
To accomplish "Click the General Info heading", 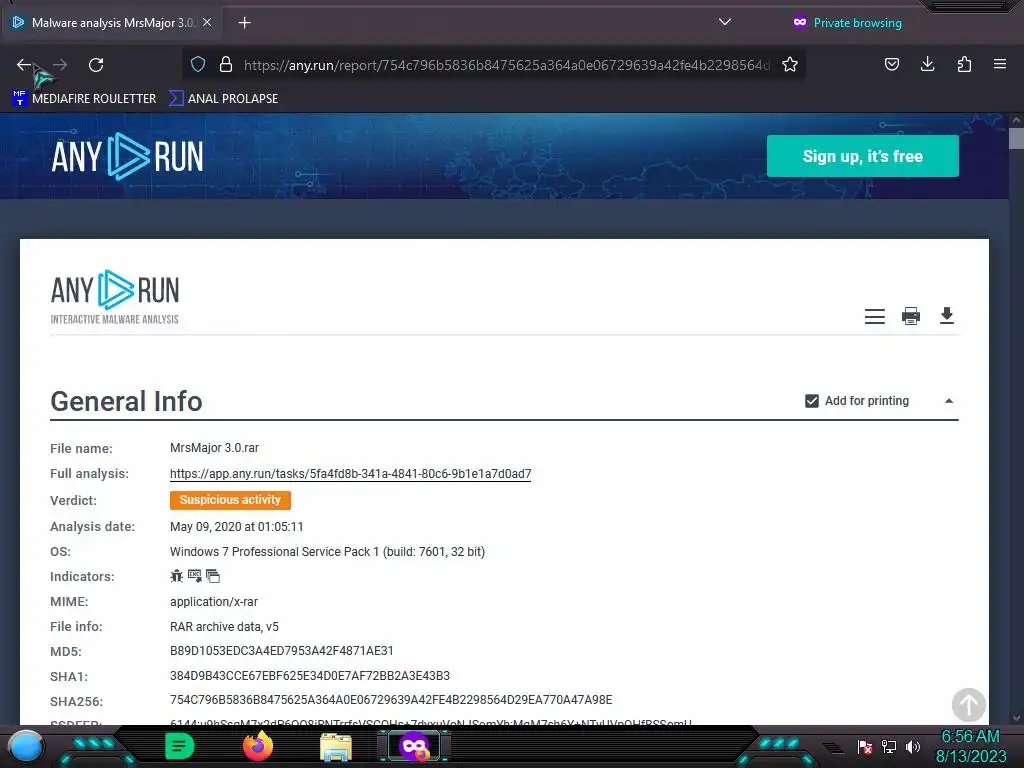I will click(127, 401).
